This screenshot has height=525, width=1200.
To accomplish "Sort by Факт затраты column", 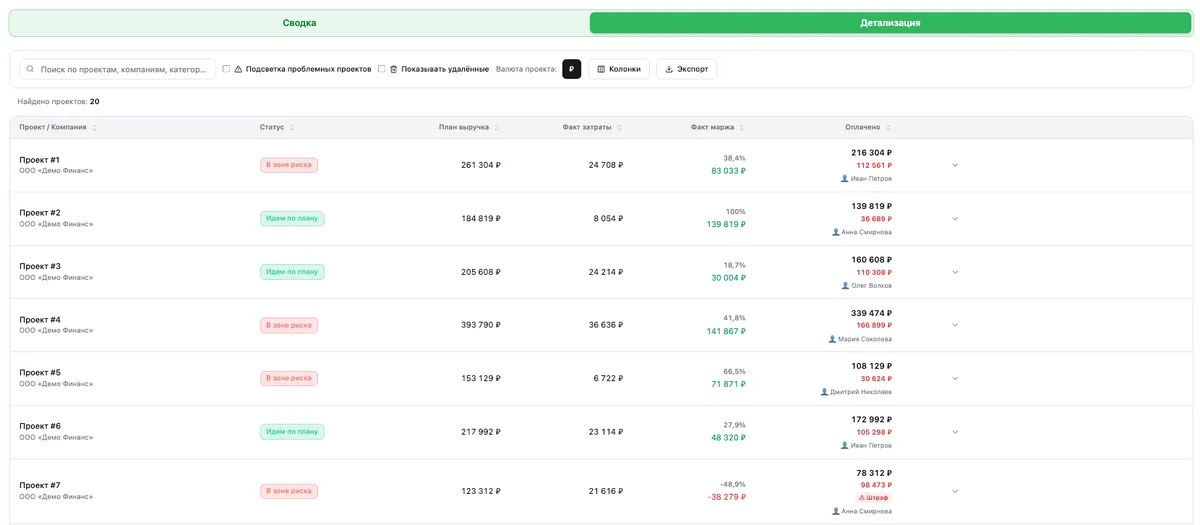I will pos(592,127).
